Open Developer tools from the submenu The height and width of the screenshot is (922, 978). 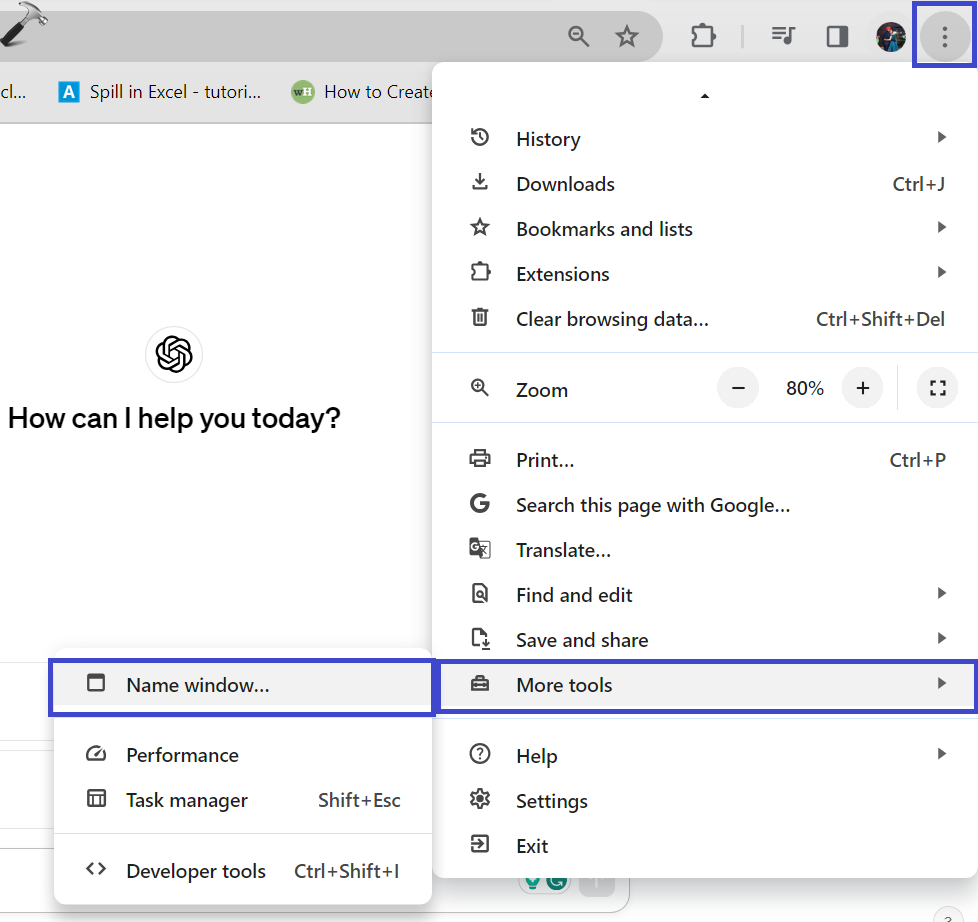pyautogui.click(x=196, y=871)
